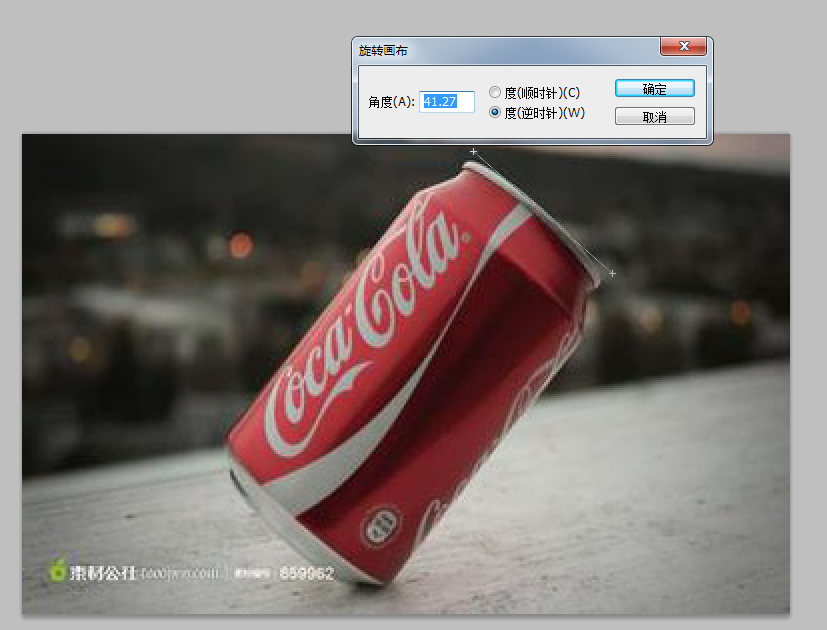Click the 取消 button to cancel rotation
This screenshot has height=630, width=827.
click(655, 116)
